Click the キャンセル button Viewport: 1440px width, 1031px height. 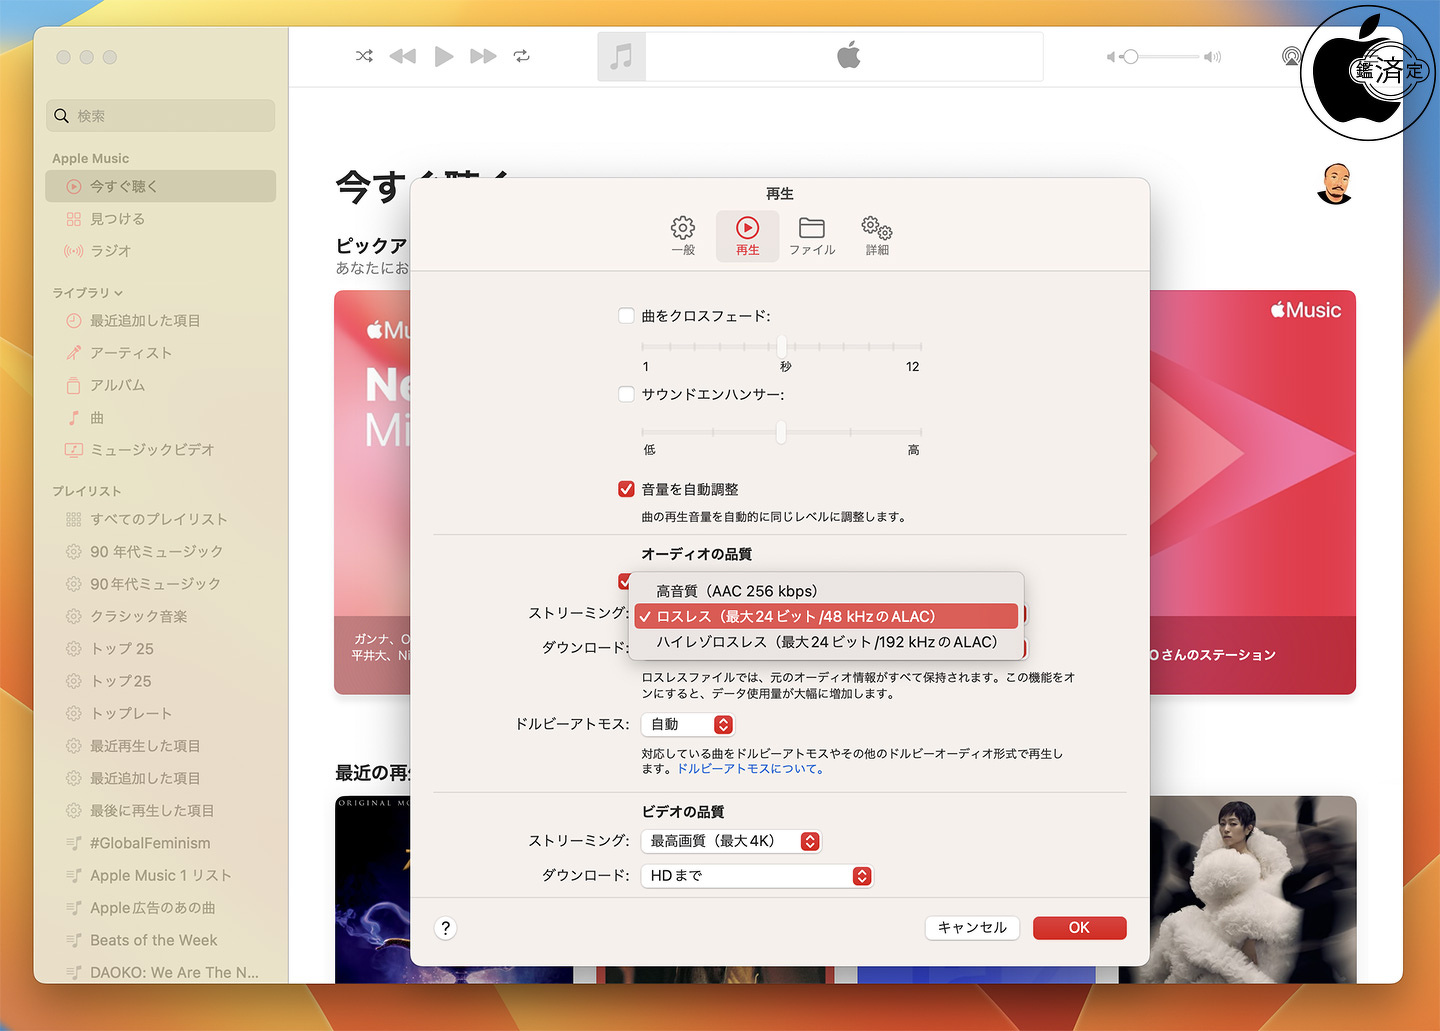[972, 928]
